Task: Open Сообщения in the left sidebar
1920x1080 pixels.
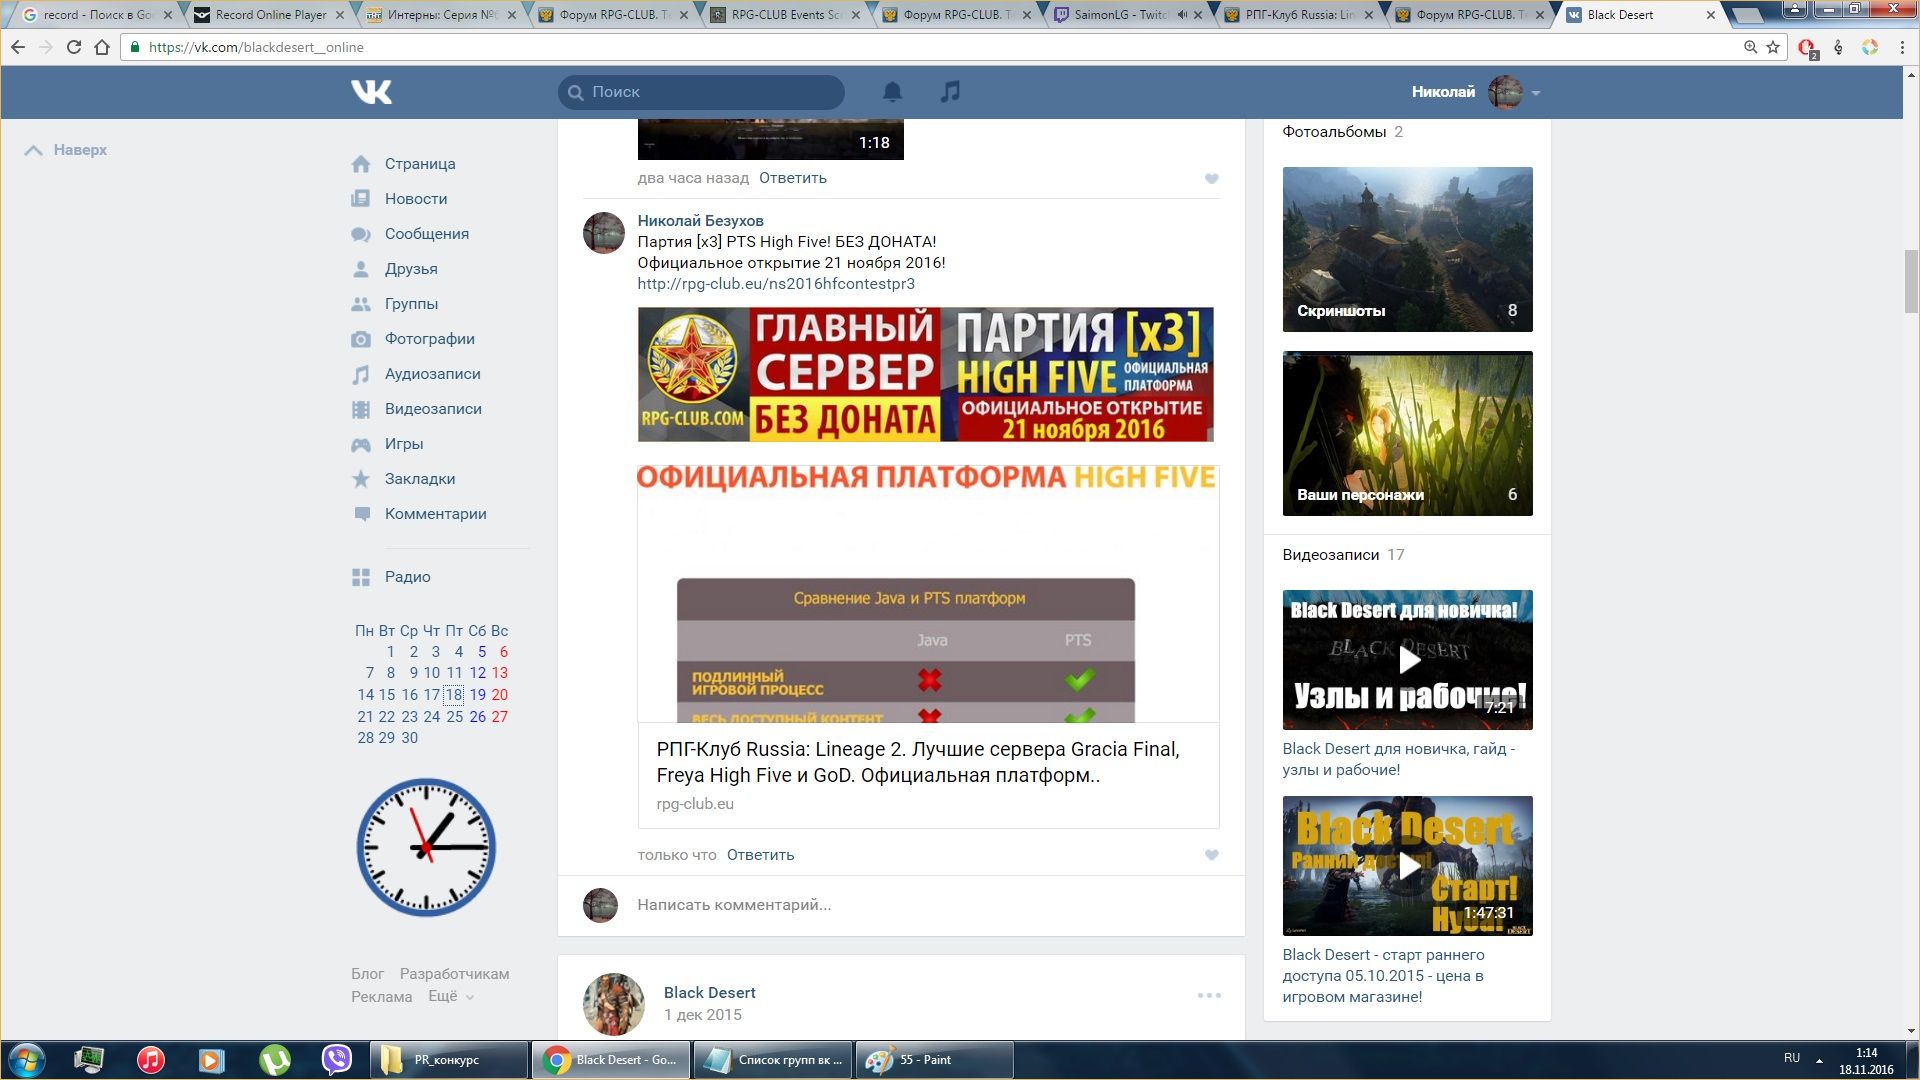Action: click(426, 234)
